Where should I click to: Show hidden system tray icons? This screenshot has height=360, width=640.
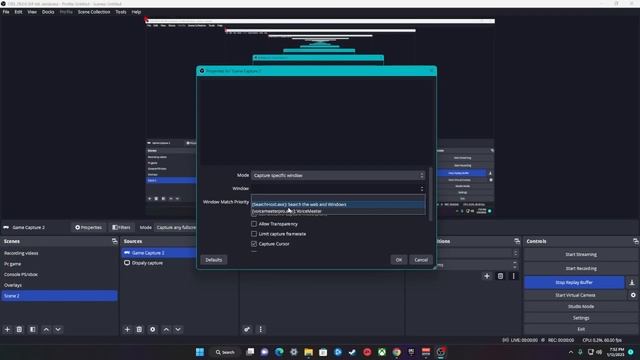click(571, 352)
